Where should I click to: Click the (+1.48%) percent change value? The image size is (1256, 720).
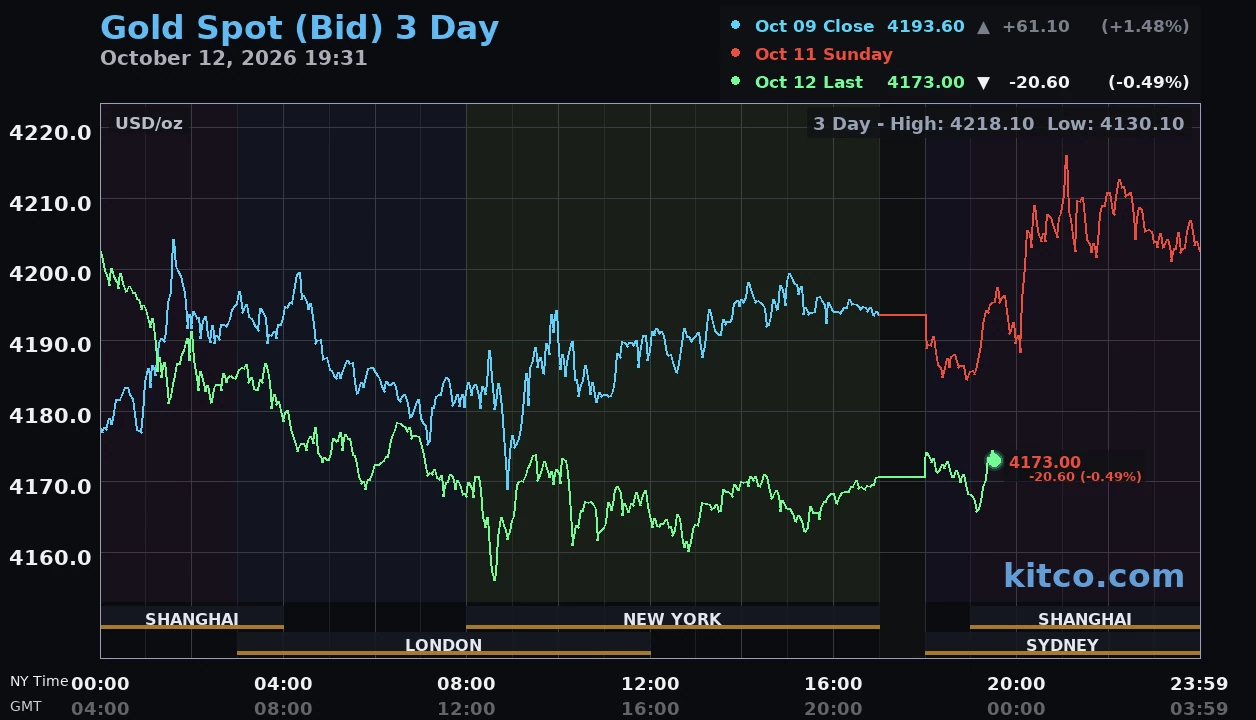(1145, 26)
